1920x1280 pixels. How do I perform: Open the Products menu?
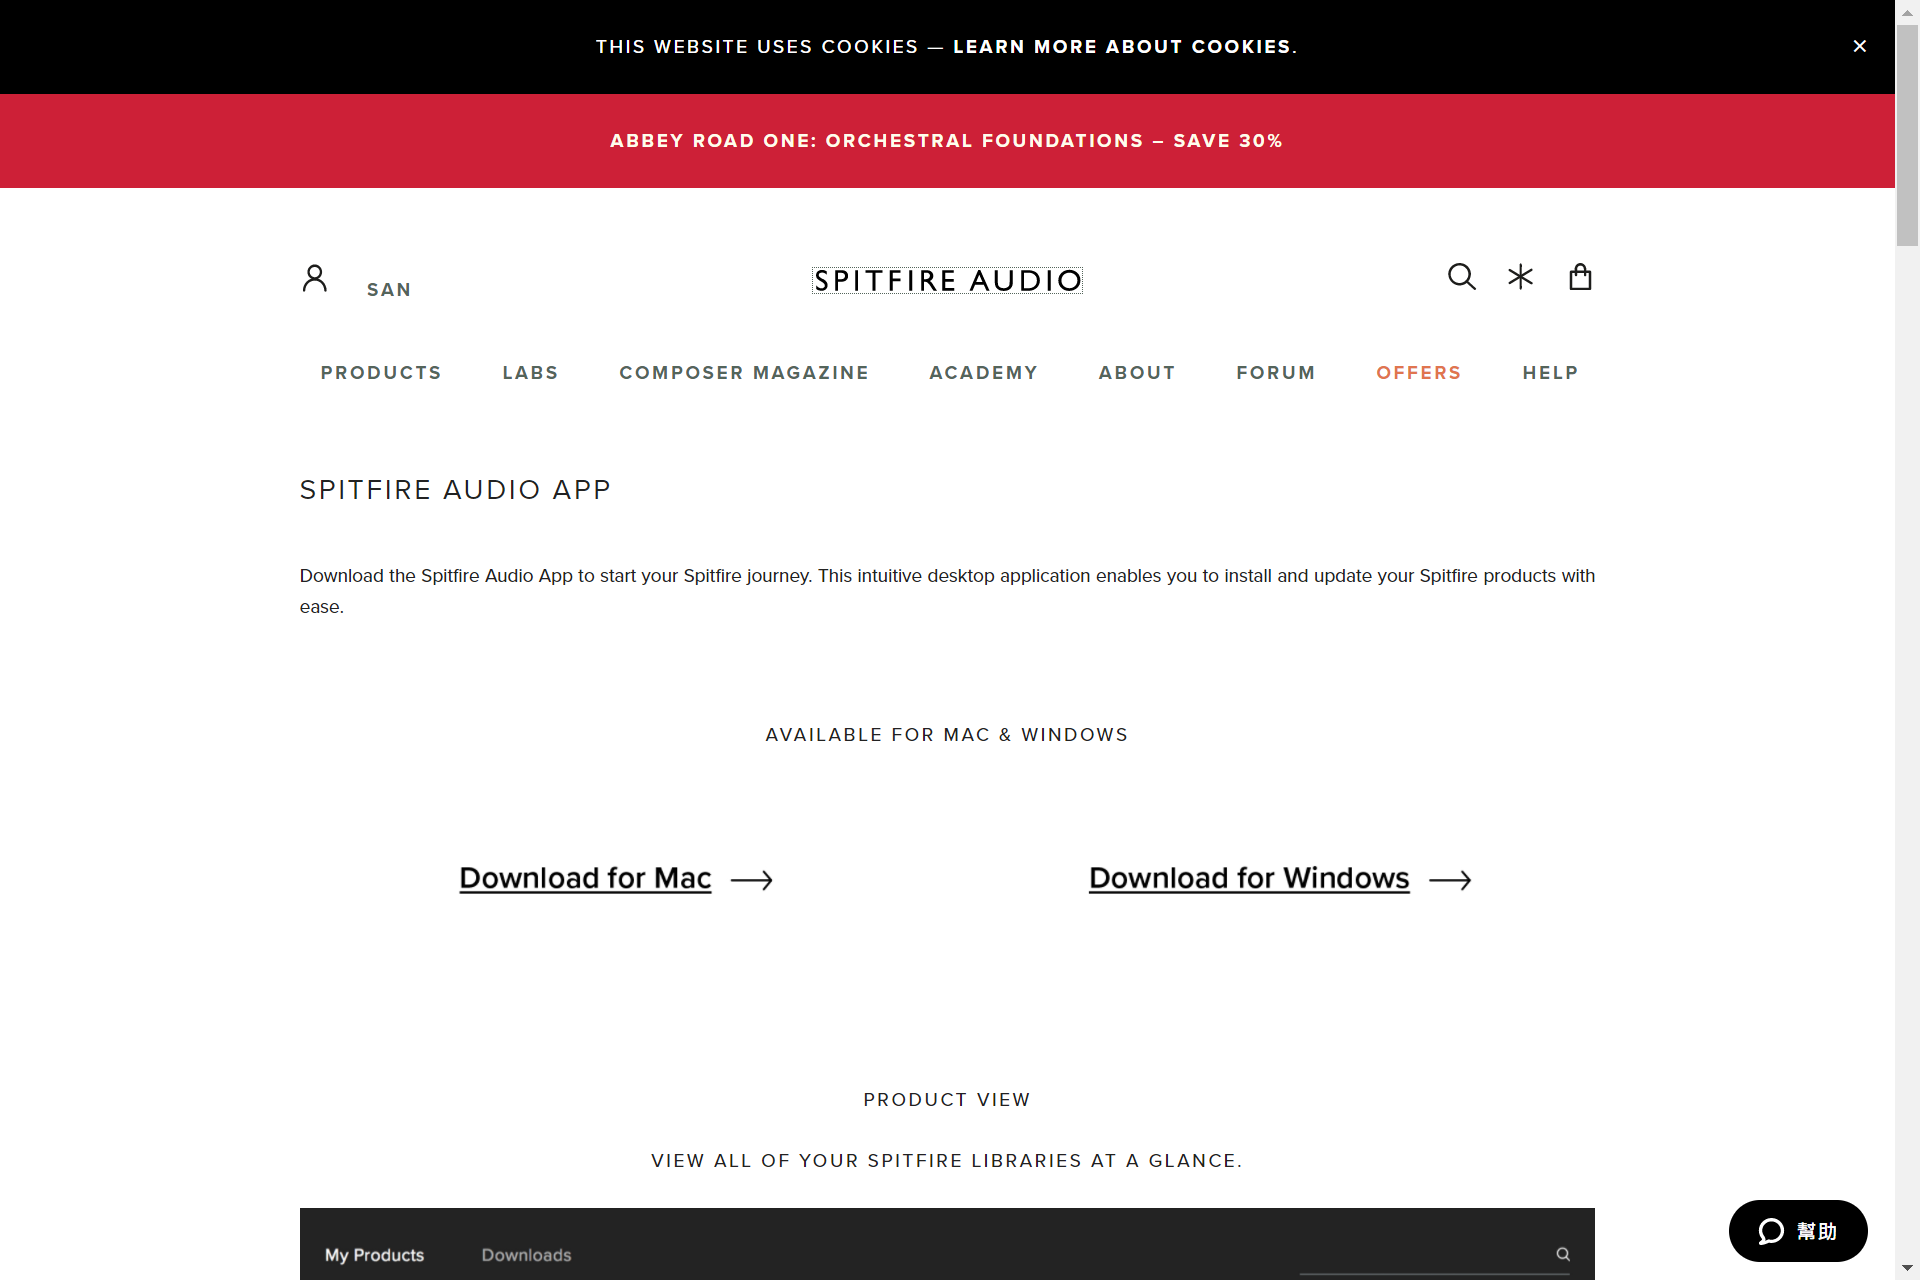tap(381, 373)
